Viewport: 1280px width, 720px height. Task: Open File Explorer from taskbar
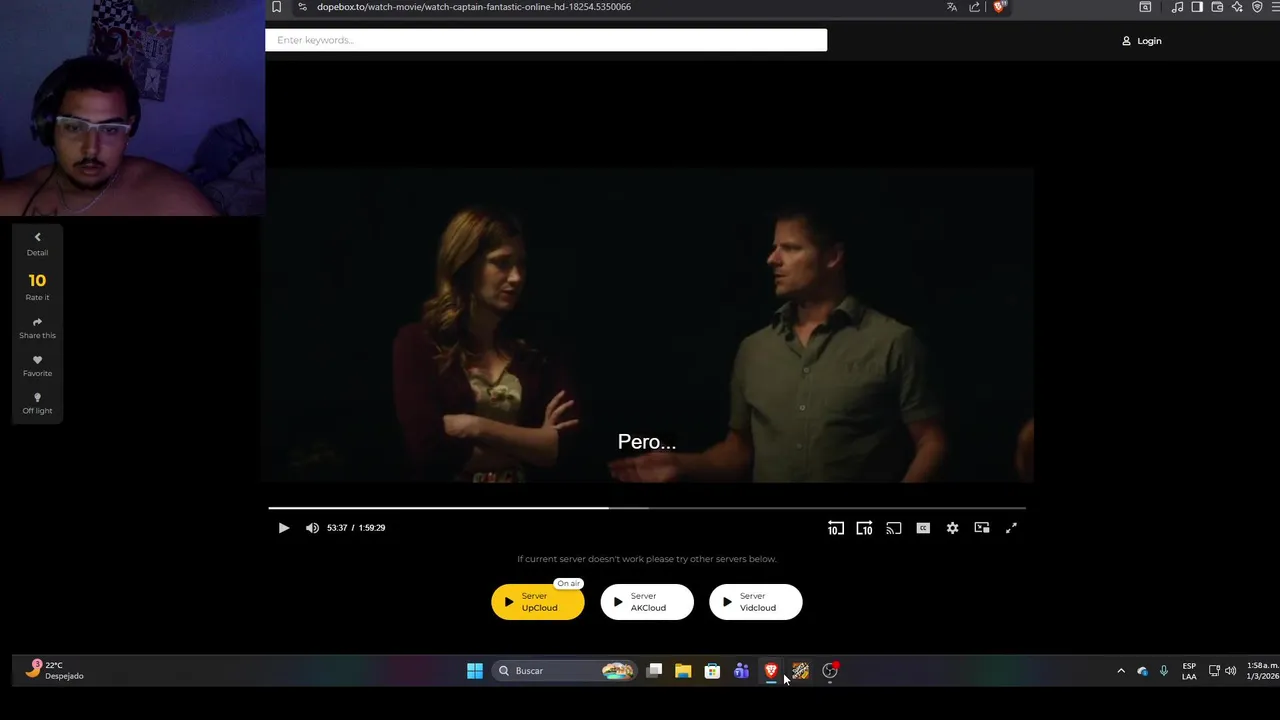pyautogui.click(x=683, y=671)
